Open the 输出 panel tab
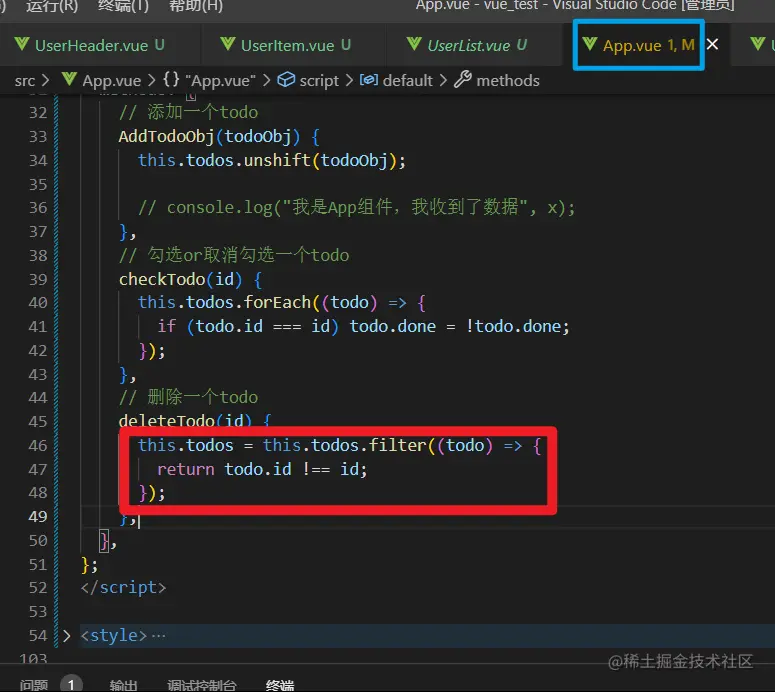The width and height of the screenshot is (775, 692). (x=123, y=685)
